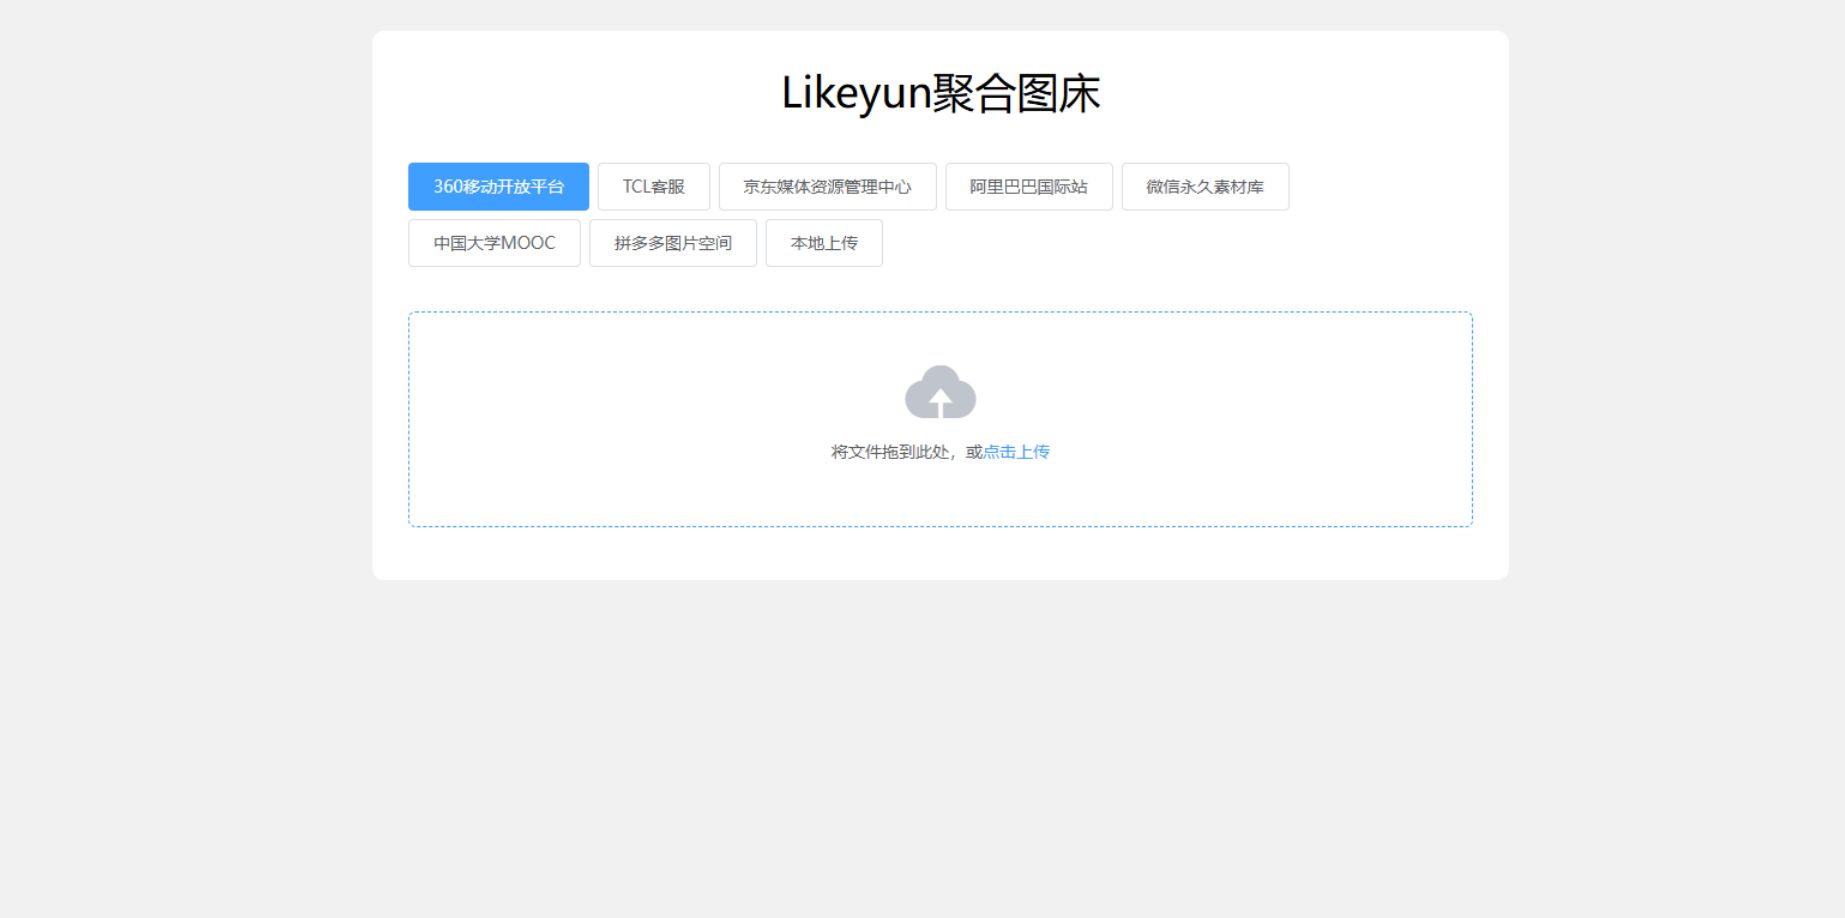Screen dimensions: 1845x918
Task: Switch to the TCL客服 upload channel
Action: coord(653,186)
